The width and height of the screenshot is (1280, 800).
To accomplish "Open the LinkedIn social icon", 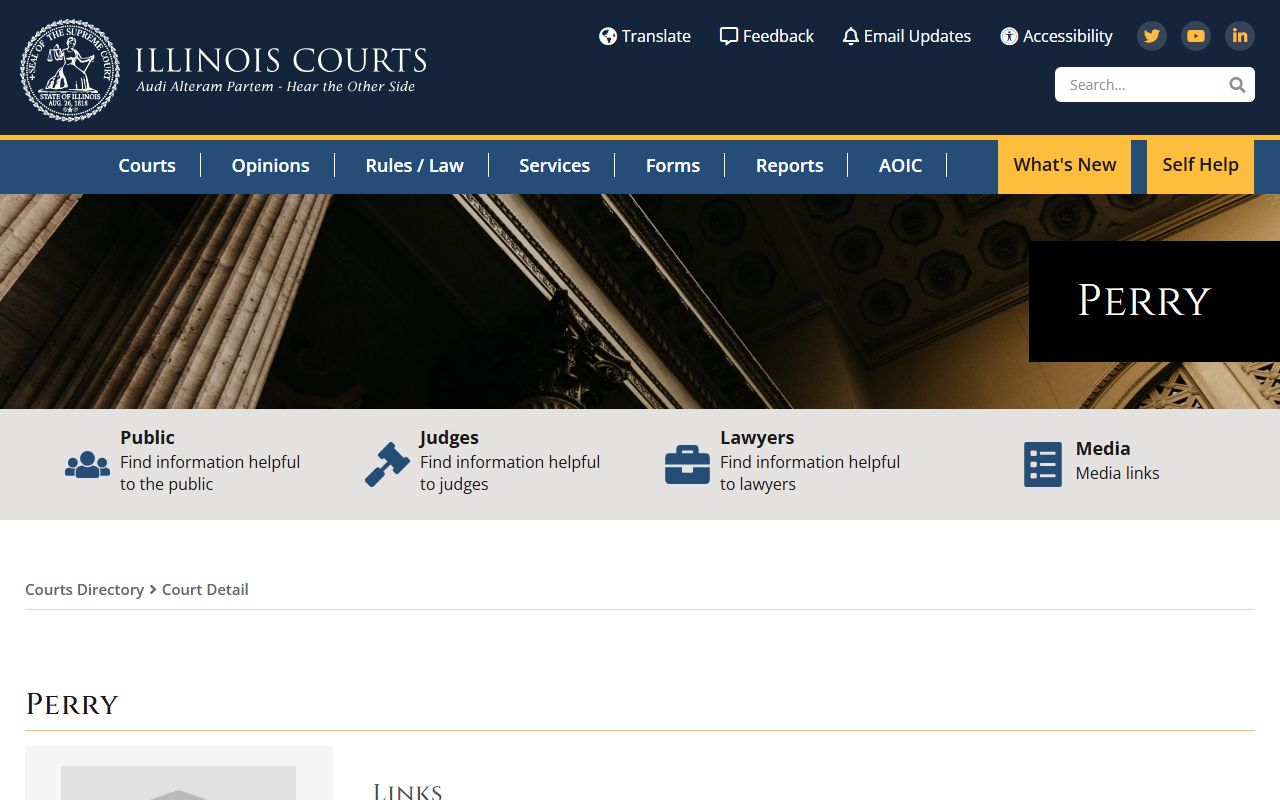I will [1240, 36].
